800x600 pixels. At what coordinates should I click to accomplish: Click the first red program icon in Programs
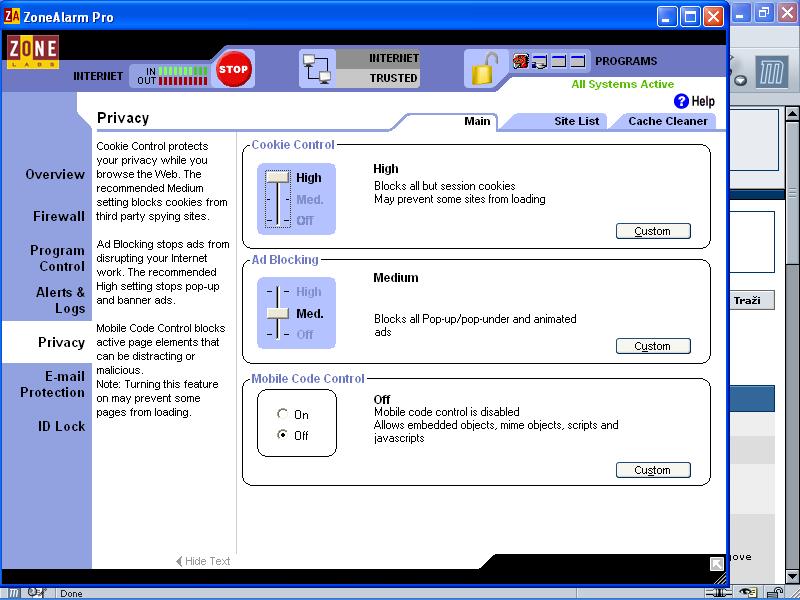coord(520,62)
